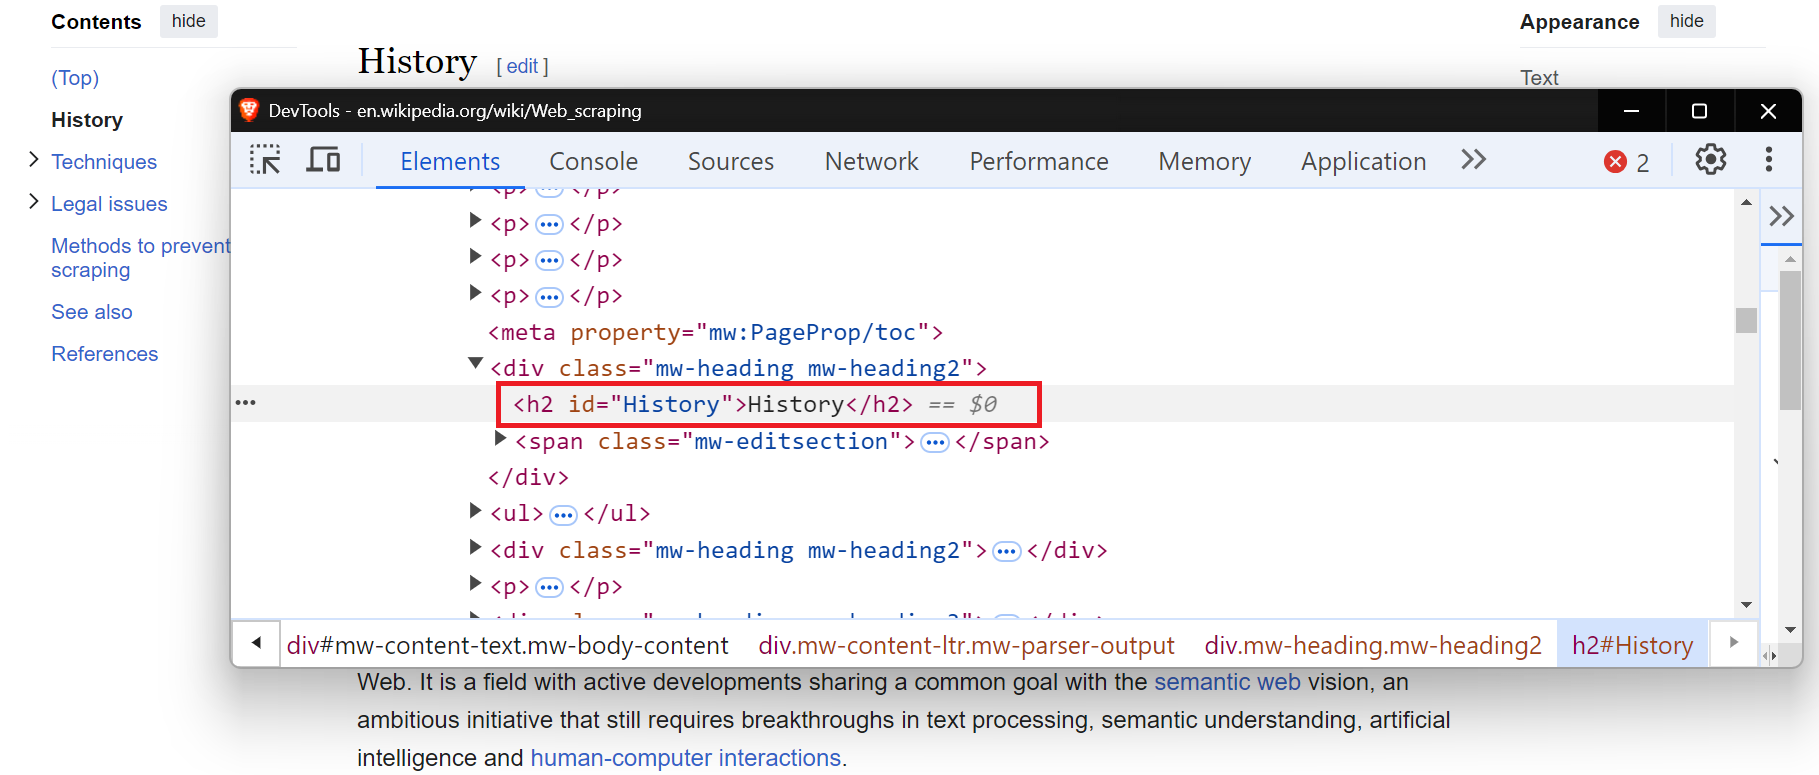The image size is (1819, 775).
Task: Hide the Appearance panel
Action: click(1686, 21)
